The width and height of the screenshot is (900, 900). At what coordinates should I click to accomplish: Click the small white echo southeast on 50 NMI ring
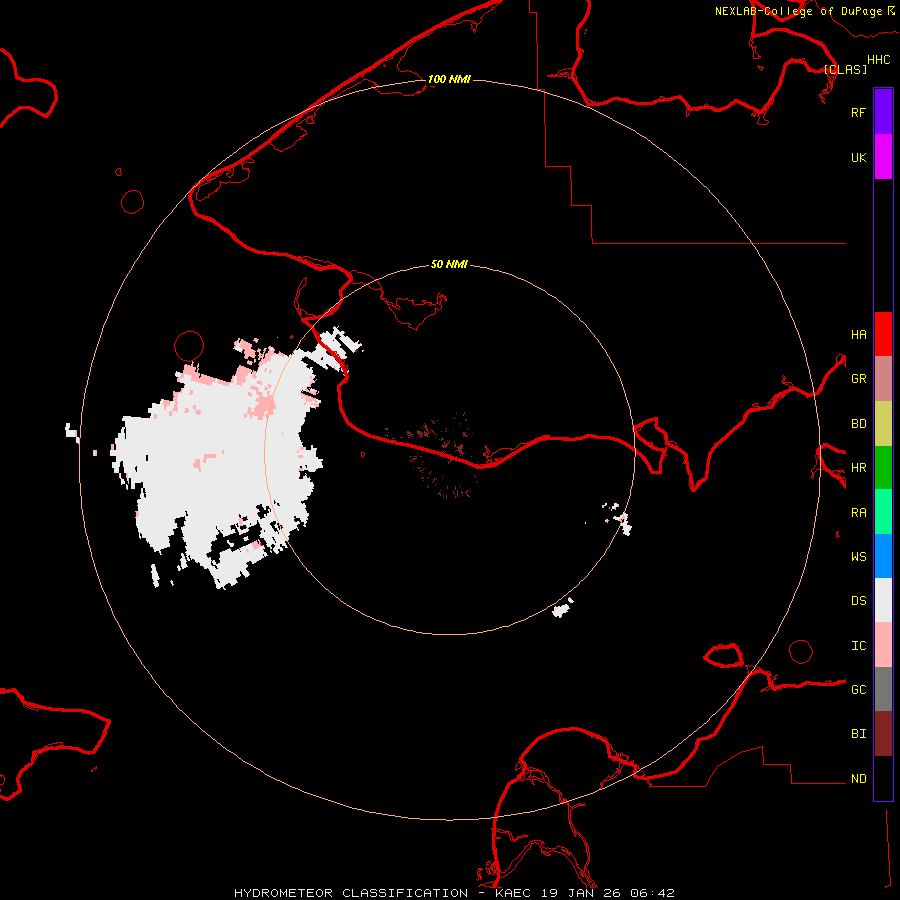tap(563, 608)
